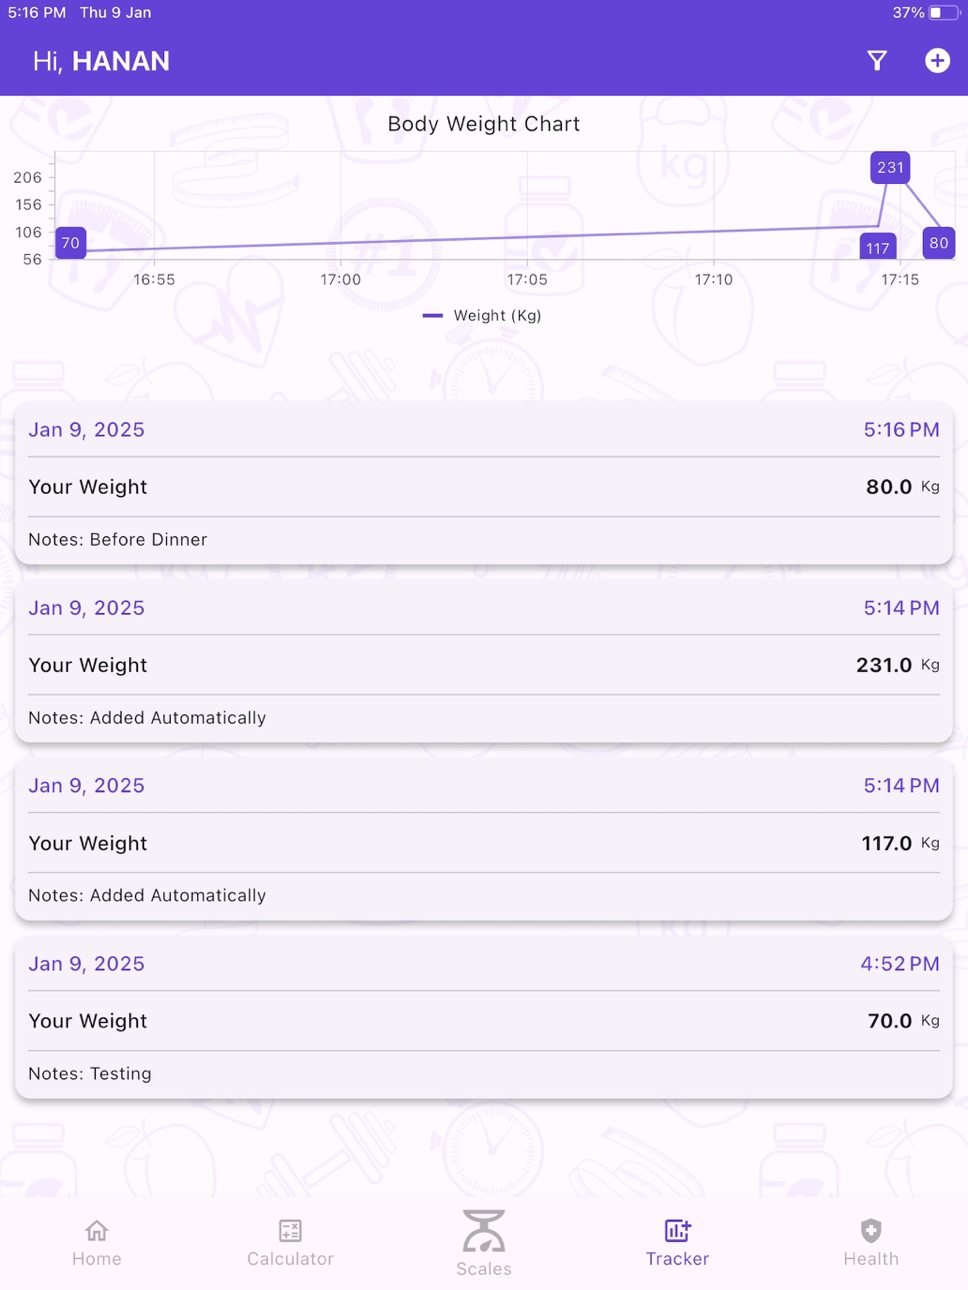
Task: Tap the 231 data point on chart
Action: pyautogui.click(x=890, y=167)
